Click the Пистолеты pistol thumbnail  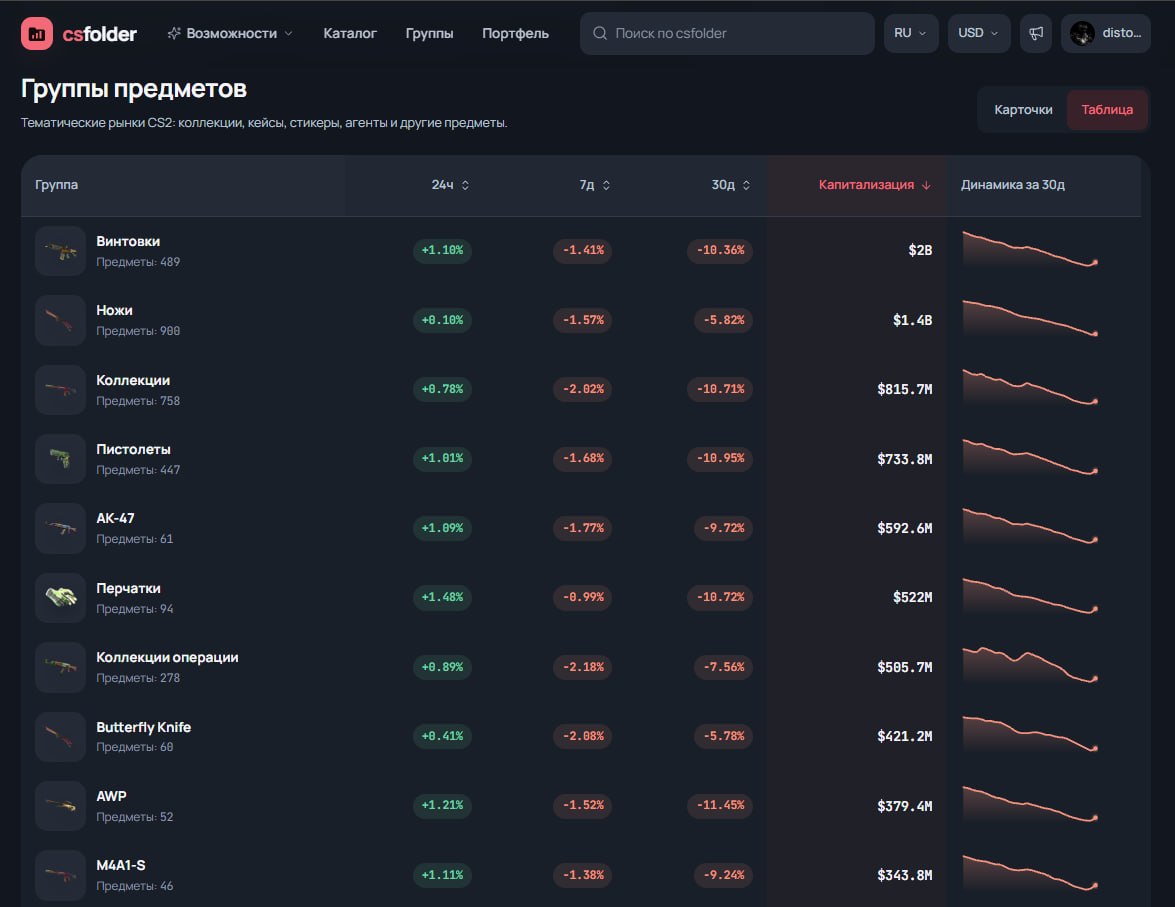(x=61, y=459)
